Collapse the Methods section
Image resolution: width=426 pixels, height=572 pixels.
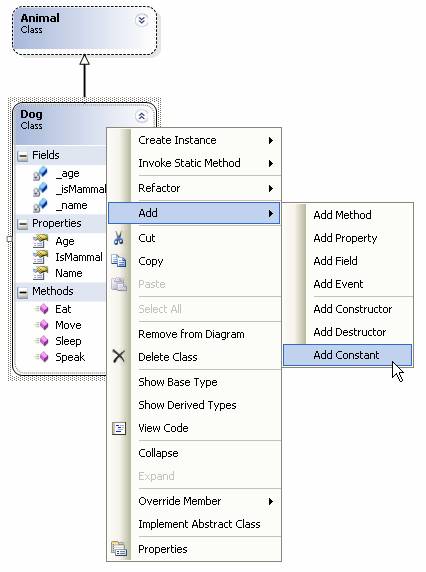[23, 292]
